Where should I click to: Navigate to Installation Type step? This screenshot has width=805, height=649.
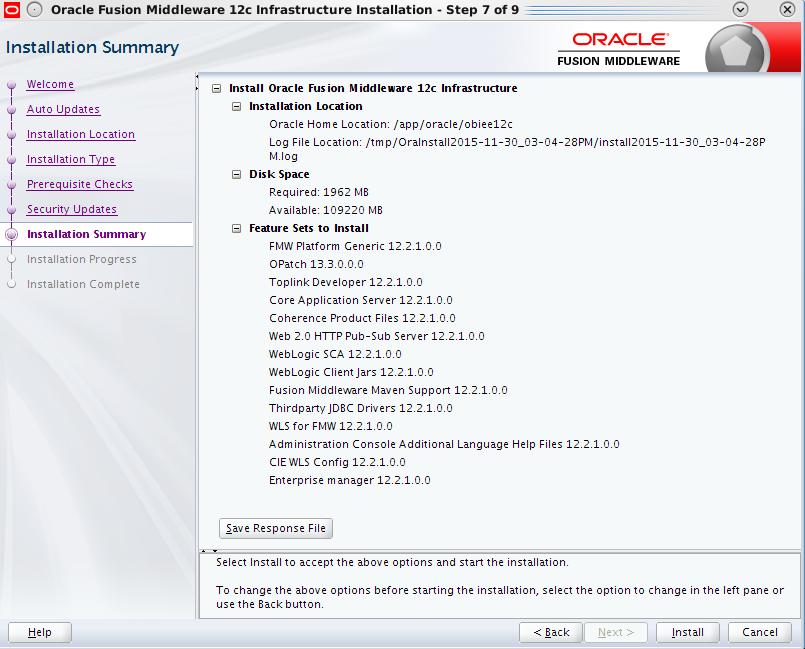pyautogui.click(x=71, y=159)
